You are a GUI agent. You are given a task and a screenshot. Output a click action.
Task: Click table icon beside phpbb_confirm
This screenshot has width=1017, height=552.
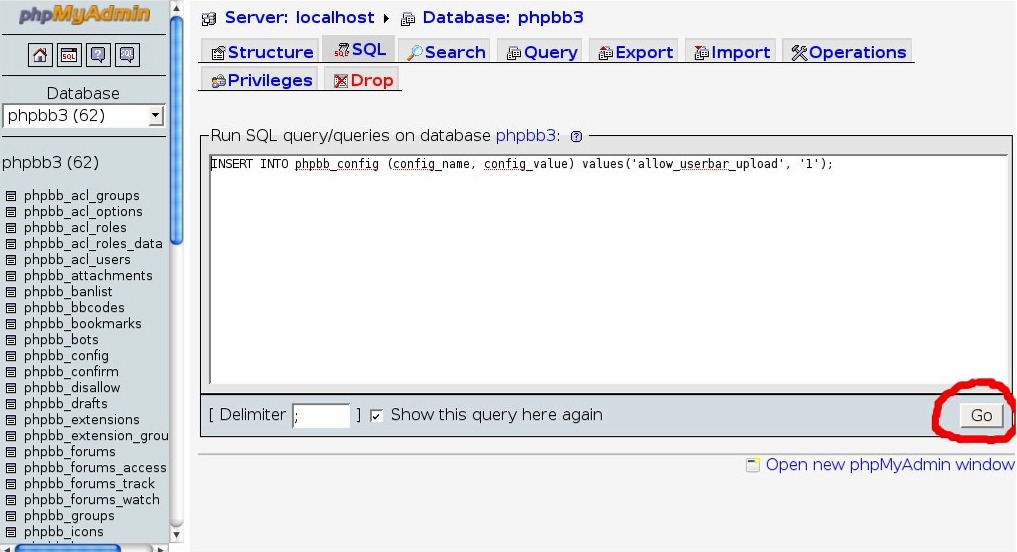click(x=11, y=372)
